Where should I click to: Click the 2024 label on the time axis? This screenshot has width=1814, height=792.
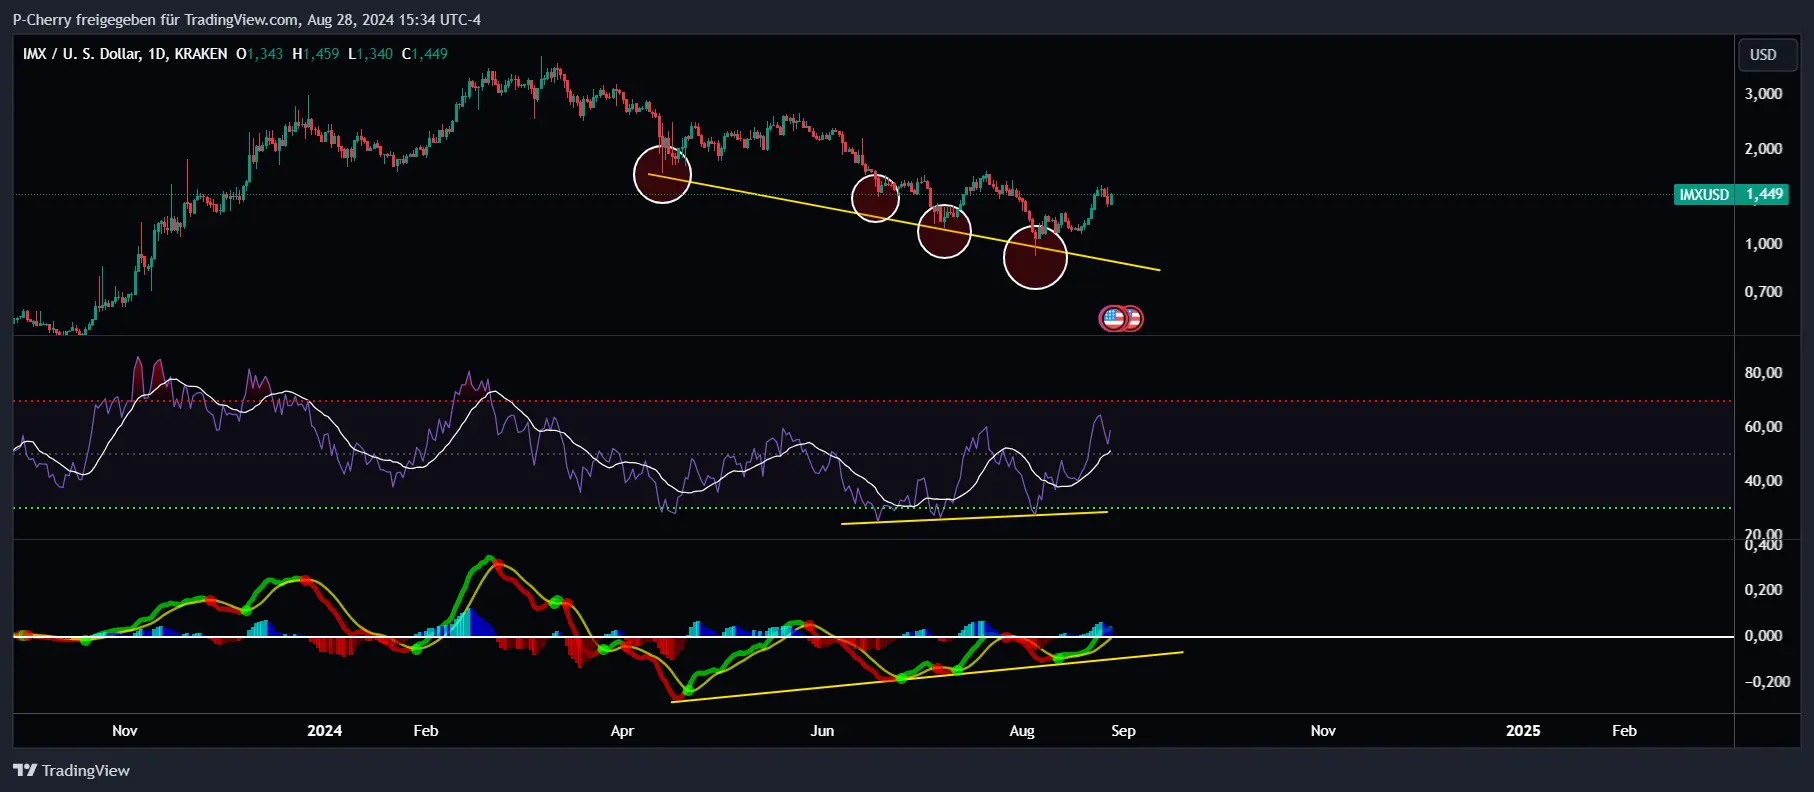point(324,731)
